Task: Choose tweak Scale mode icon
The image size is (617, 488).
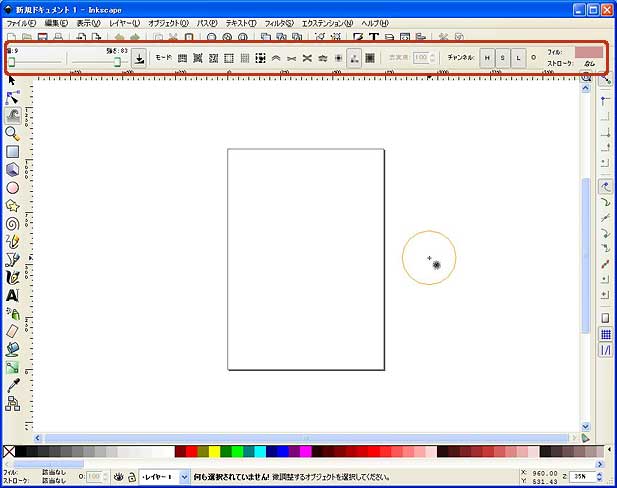Action: tap(229, 58)
